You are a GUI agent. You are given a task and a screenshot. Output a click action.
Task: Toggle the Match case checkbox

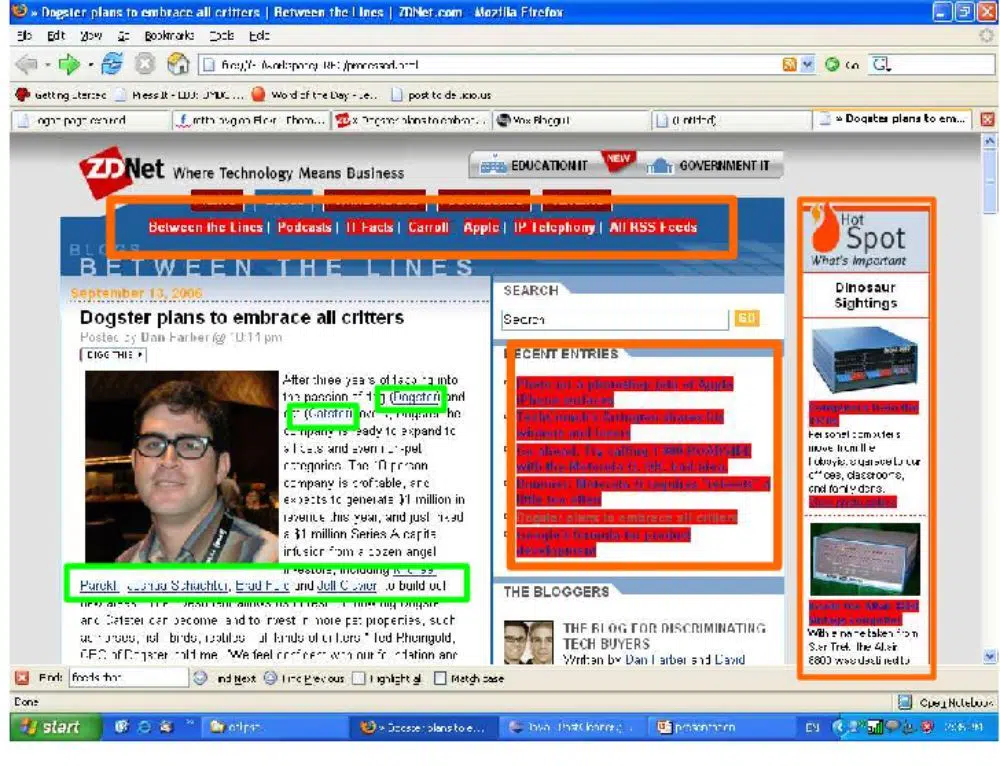click(440, 678)
